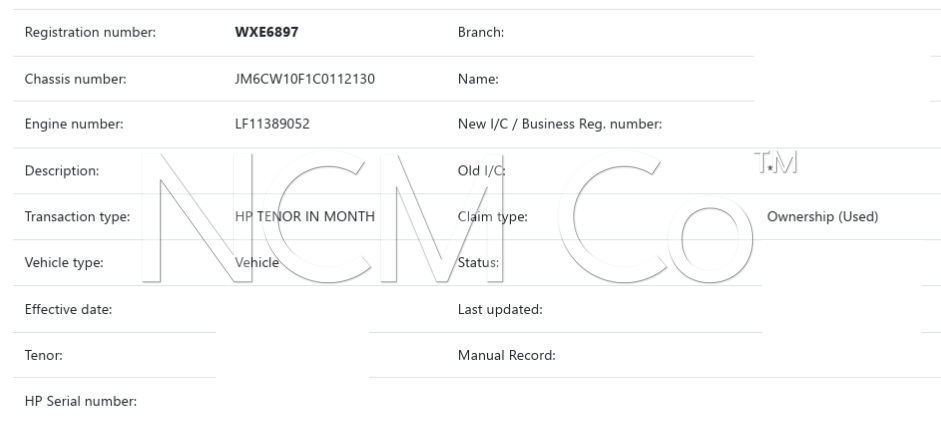Select the "Transaction type:" label
Image resolution: width=941 pixels, height=435 pixels.
pyautogui.click(x=78, y=217)
